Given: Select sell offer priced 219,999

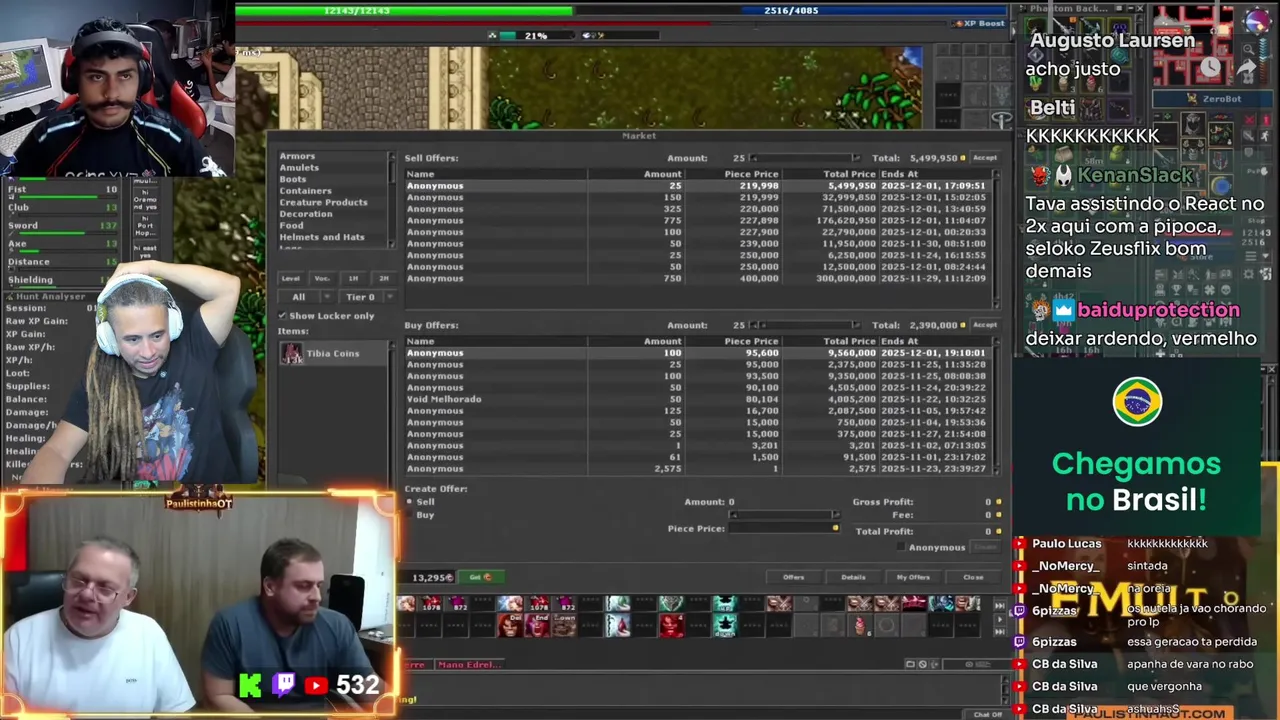Looking at the screenshot, I should click(697, 197).
